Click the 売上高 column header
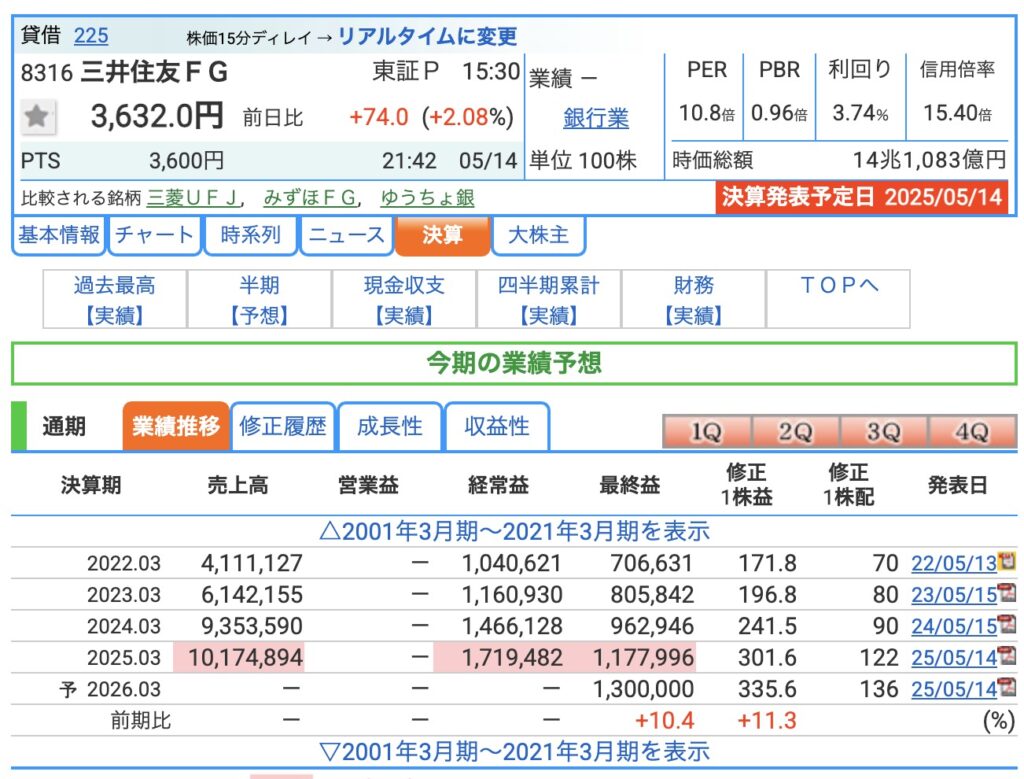The width and height of the screenshot is (1024, 779). (x=238, y=485)
